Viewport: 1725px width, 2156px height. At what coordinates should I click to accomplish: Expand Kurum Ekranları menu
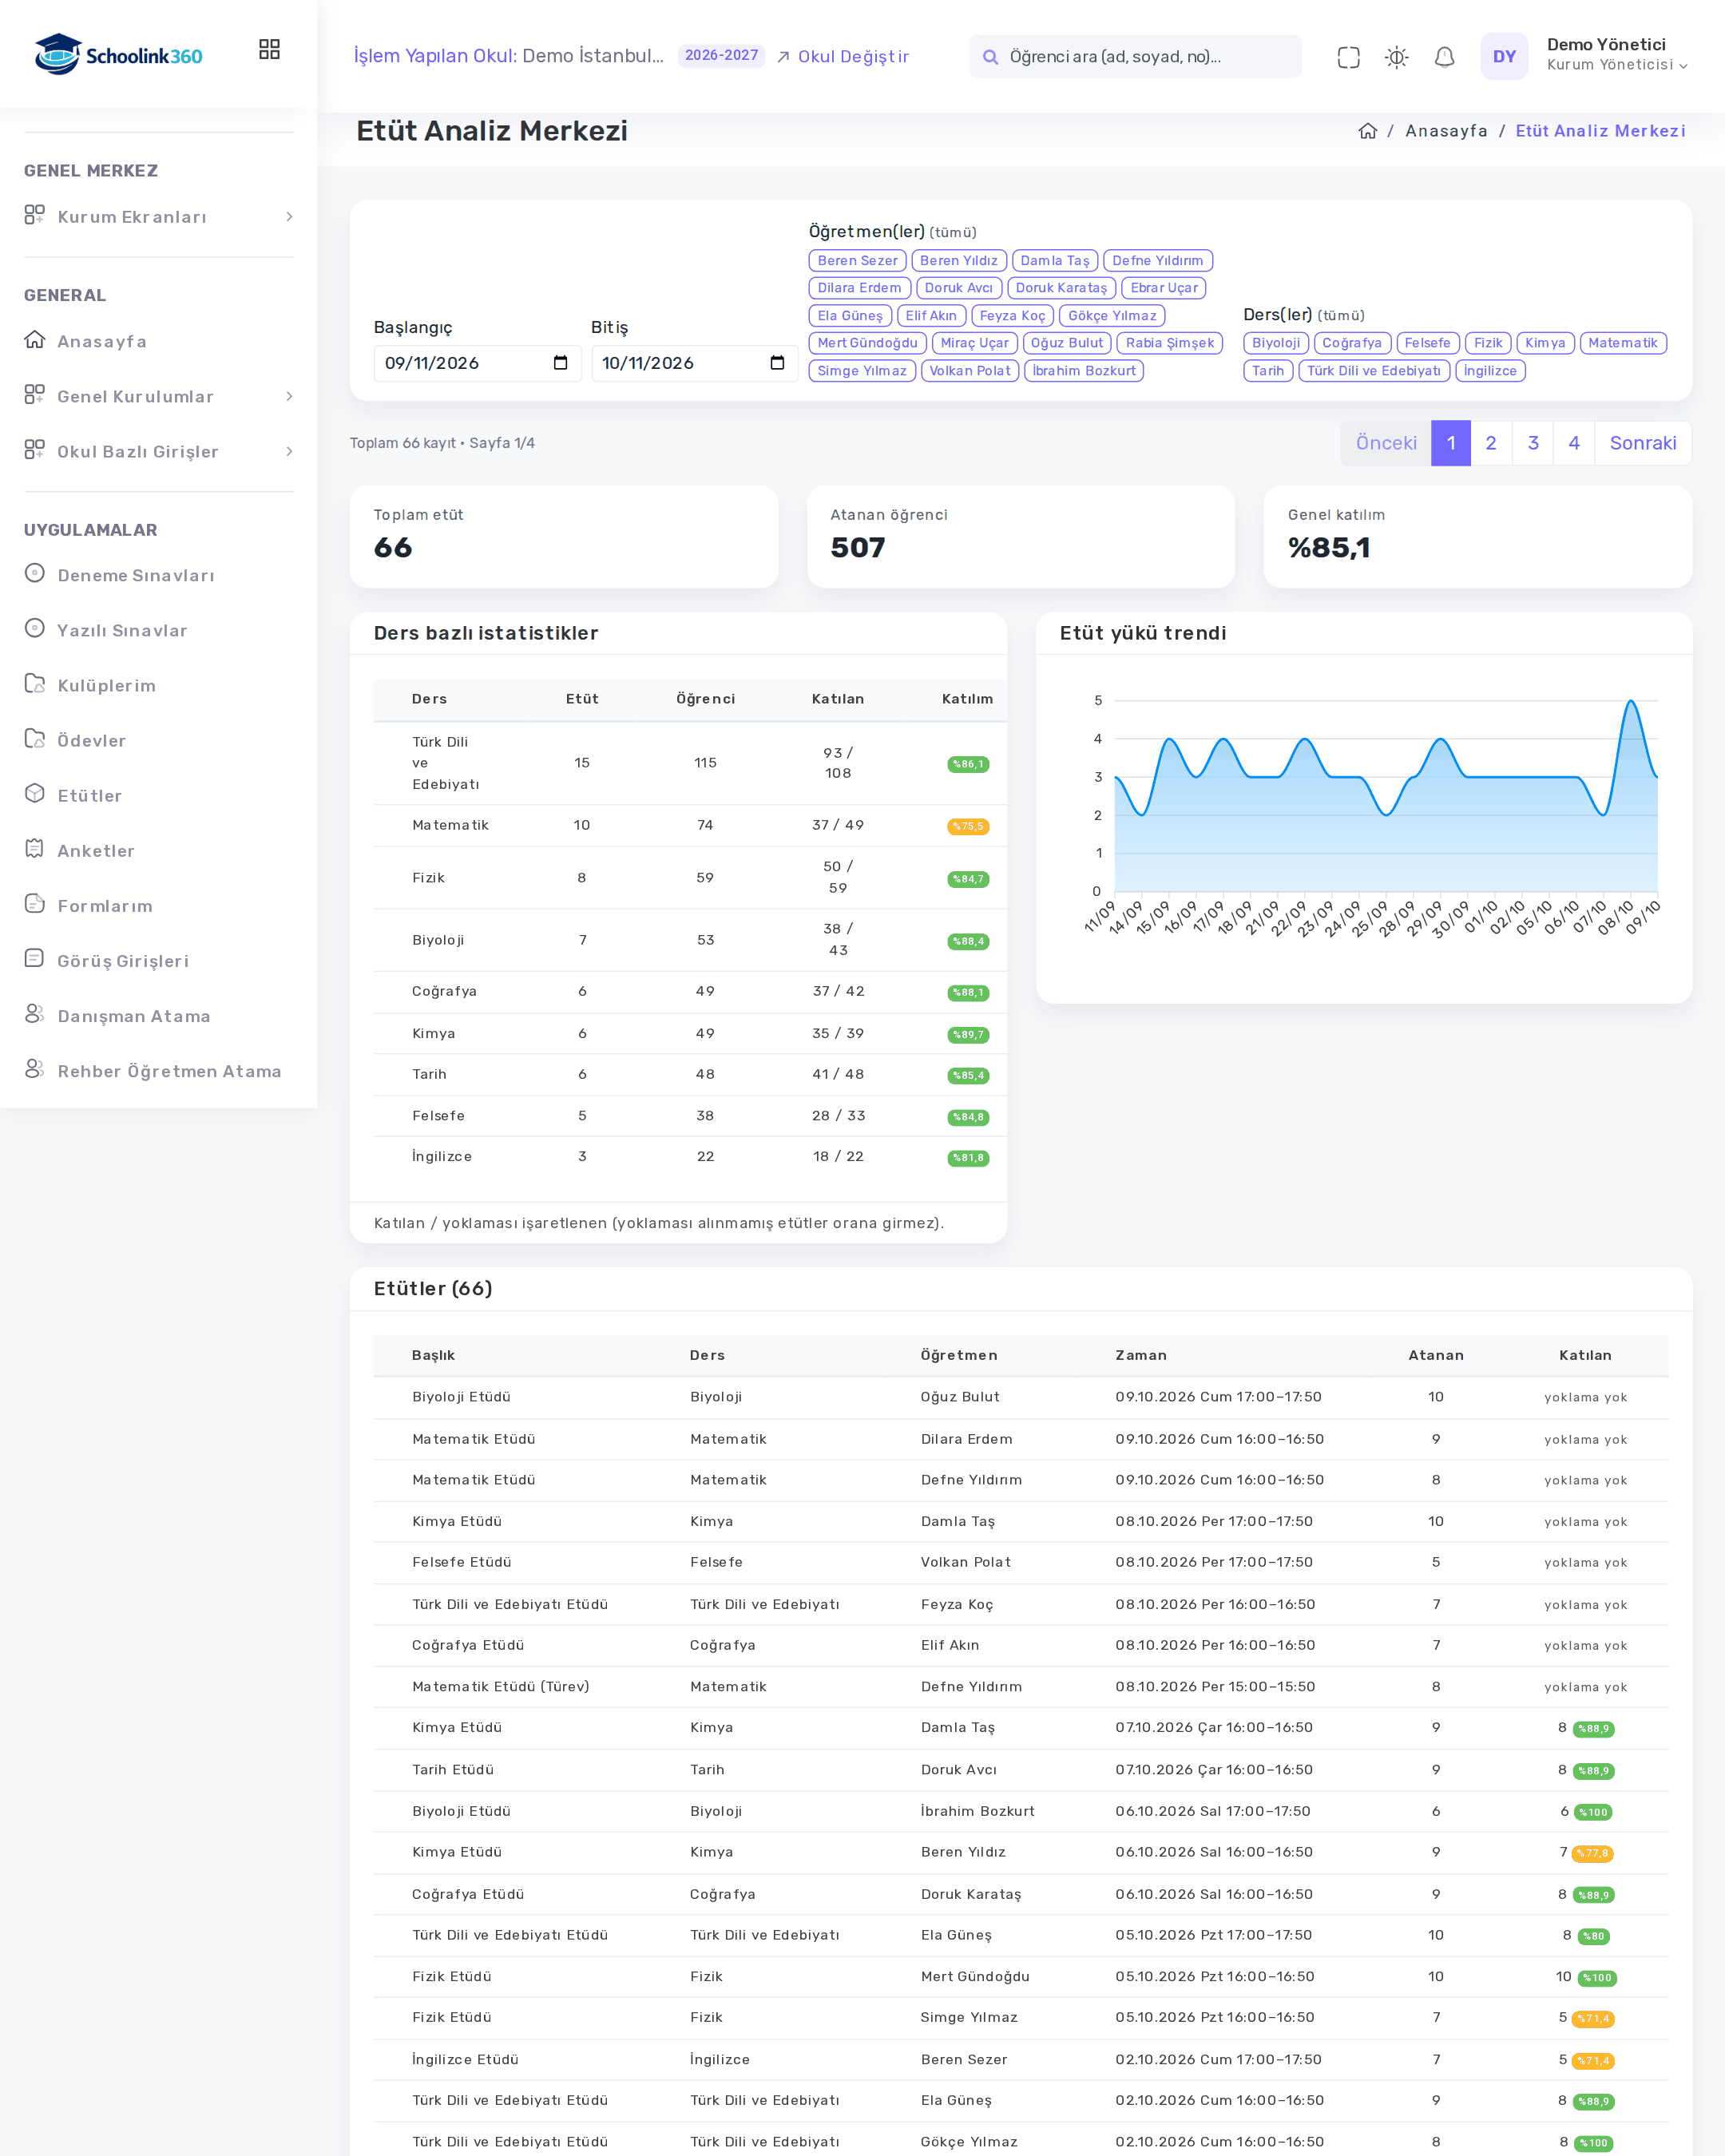(x=159, y=216)
